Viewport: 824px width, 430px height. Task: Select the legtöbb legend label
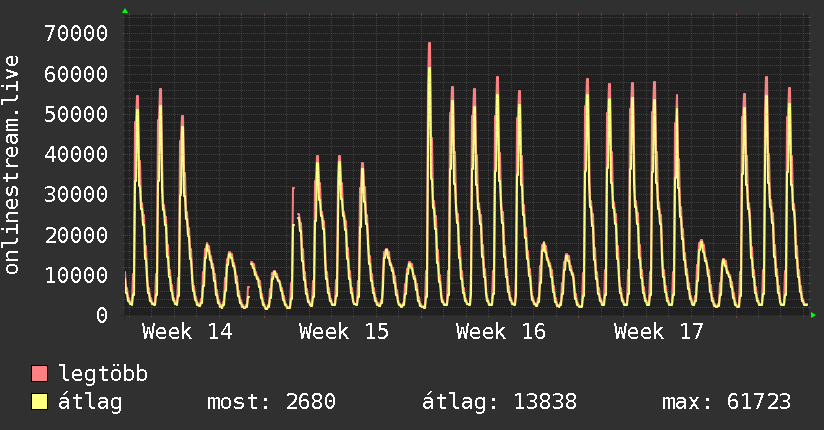pyautogui.click(x=103, y=374)
